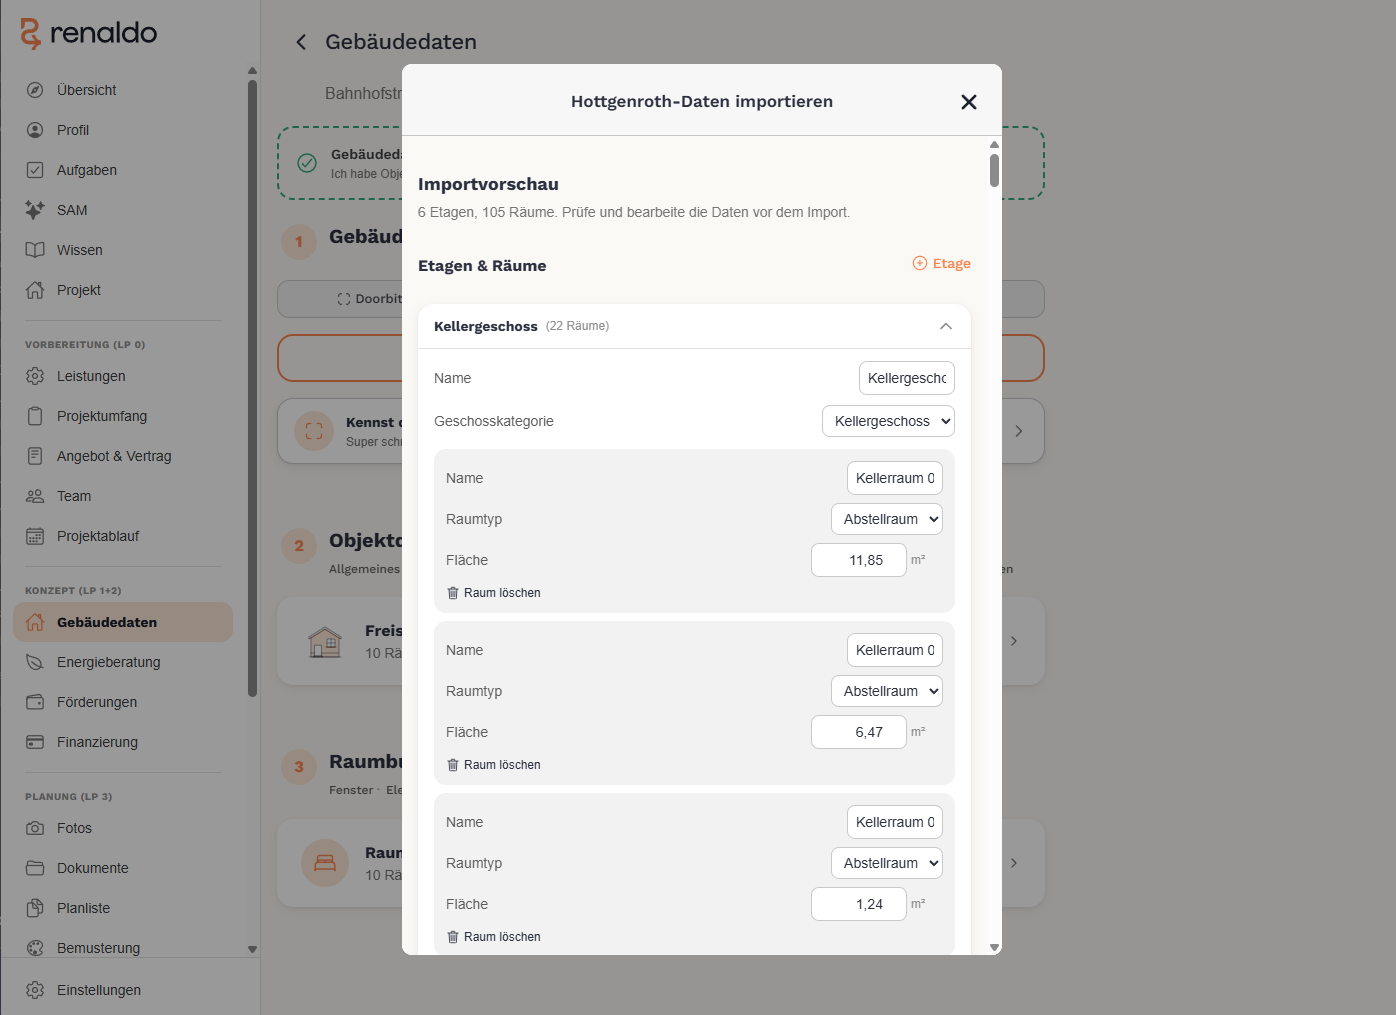Image resolution: width=1396 pixels, height=1015 pixels.
Task: Click the Projekt house icon
Action: 35,290
